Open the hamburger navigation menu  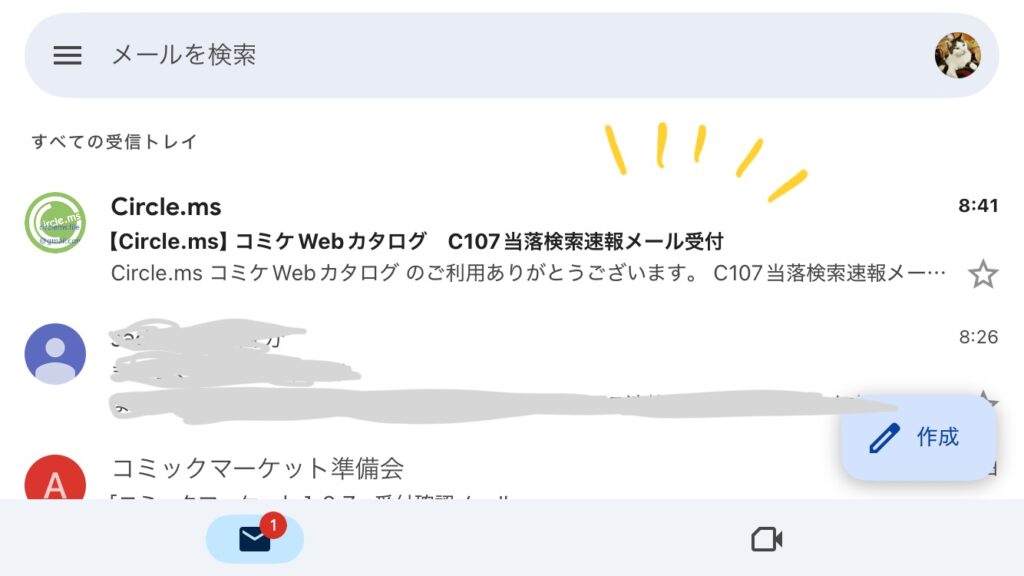click(67, 55)
